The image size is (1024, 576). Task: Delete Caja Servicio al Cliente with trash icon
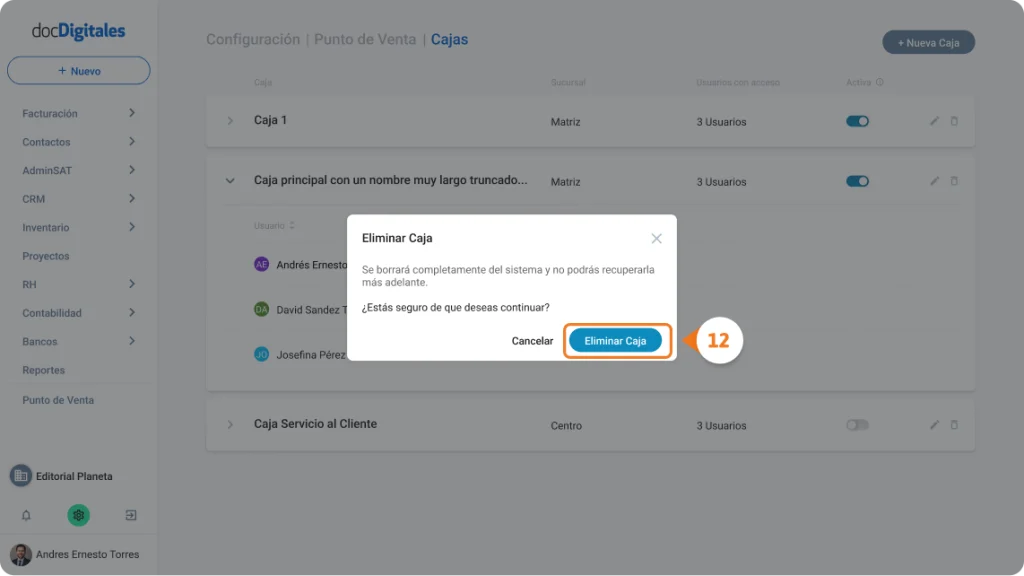pos(954,424)
